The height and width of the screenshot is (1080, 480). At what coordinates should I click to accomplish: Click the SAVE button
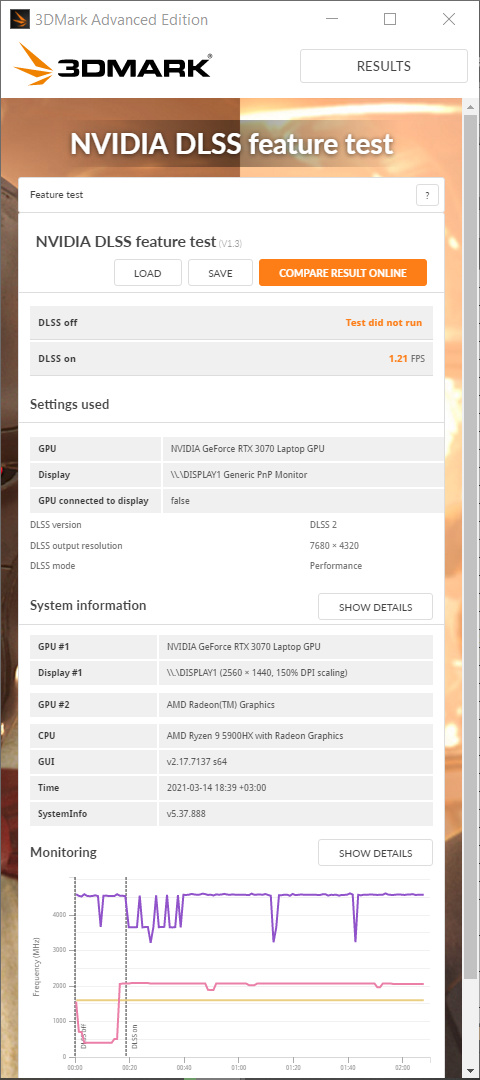pos(220,273)
